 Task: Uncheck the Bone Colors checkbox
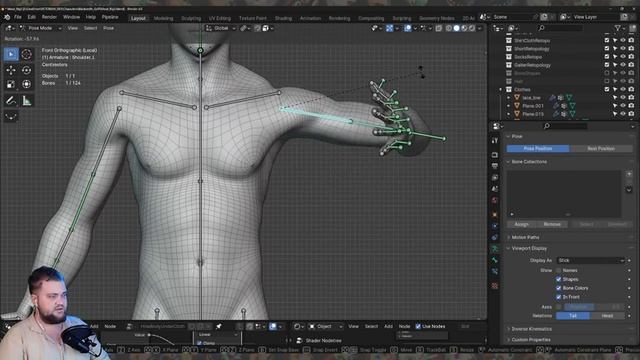[x=558, y=288]
